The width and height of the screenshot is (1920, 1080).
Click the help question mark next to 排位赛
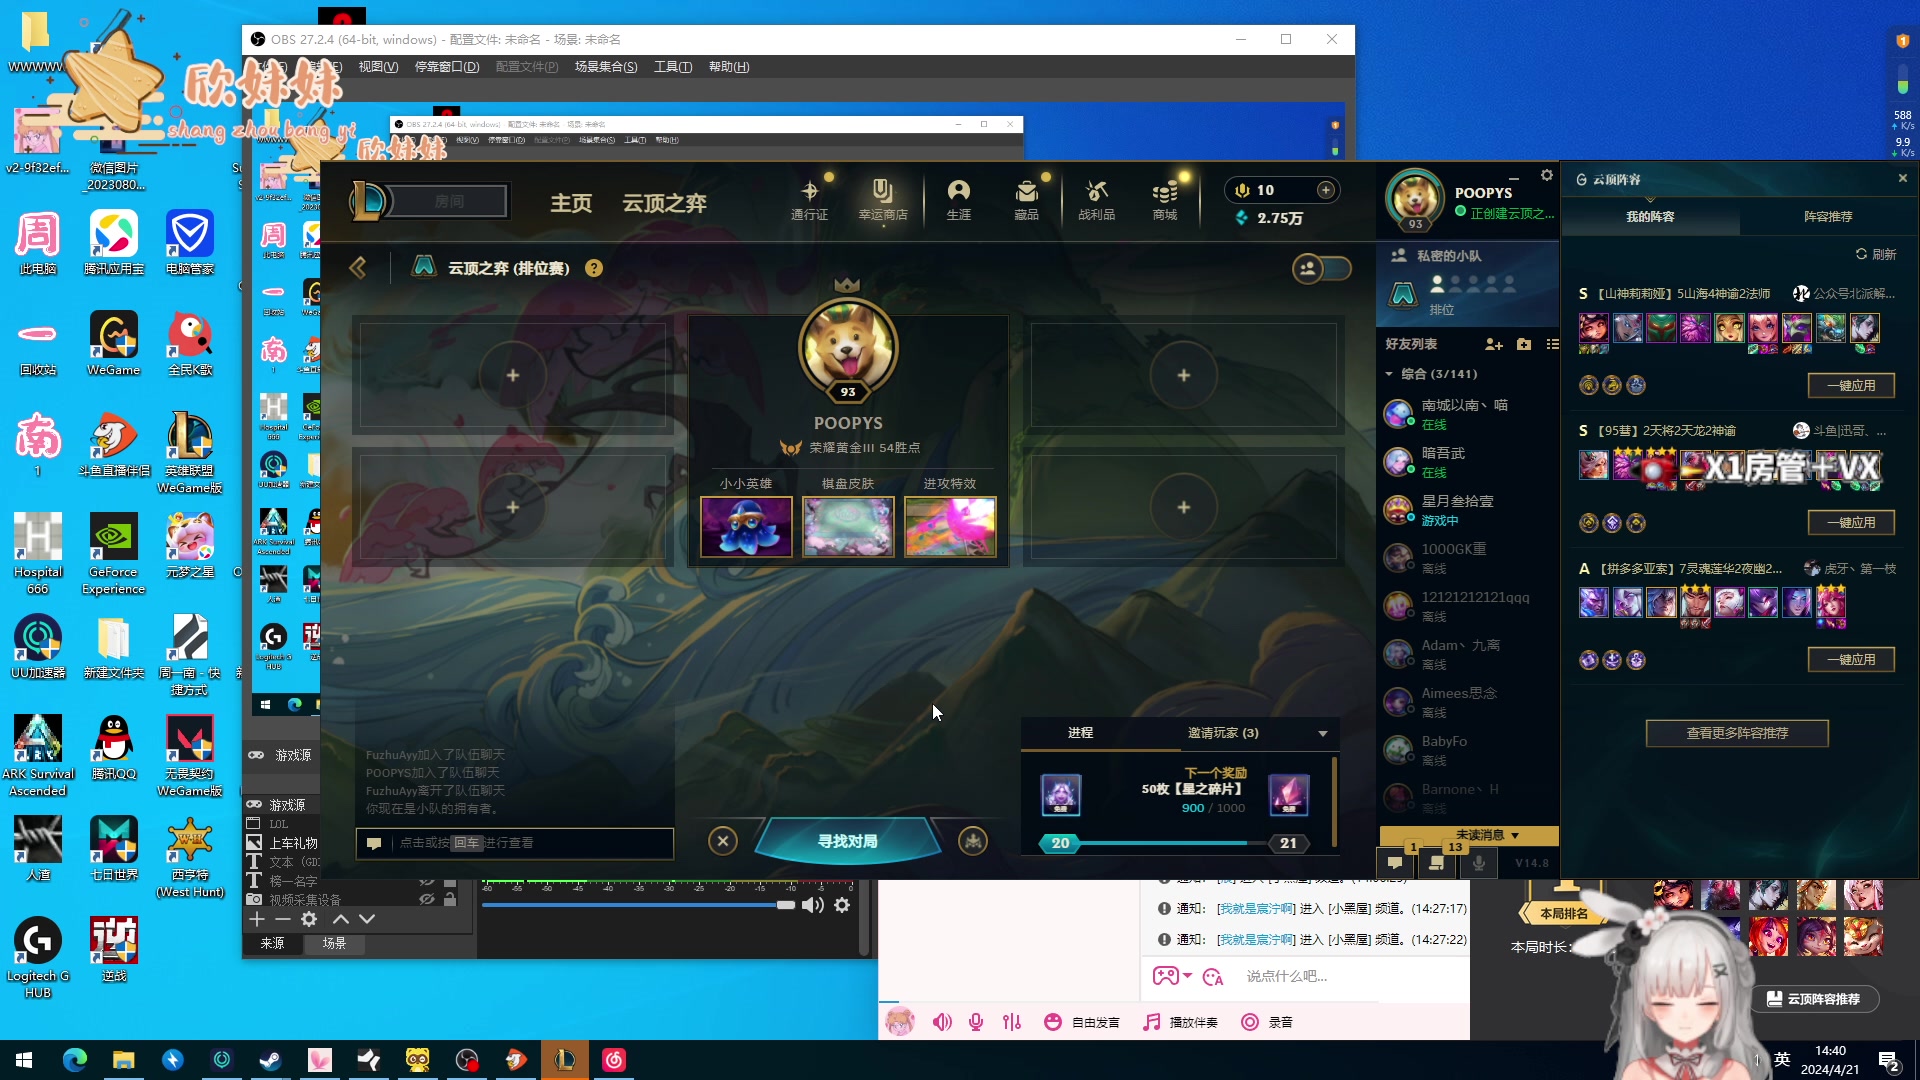594,268
